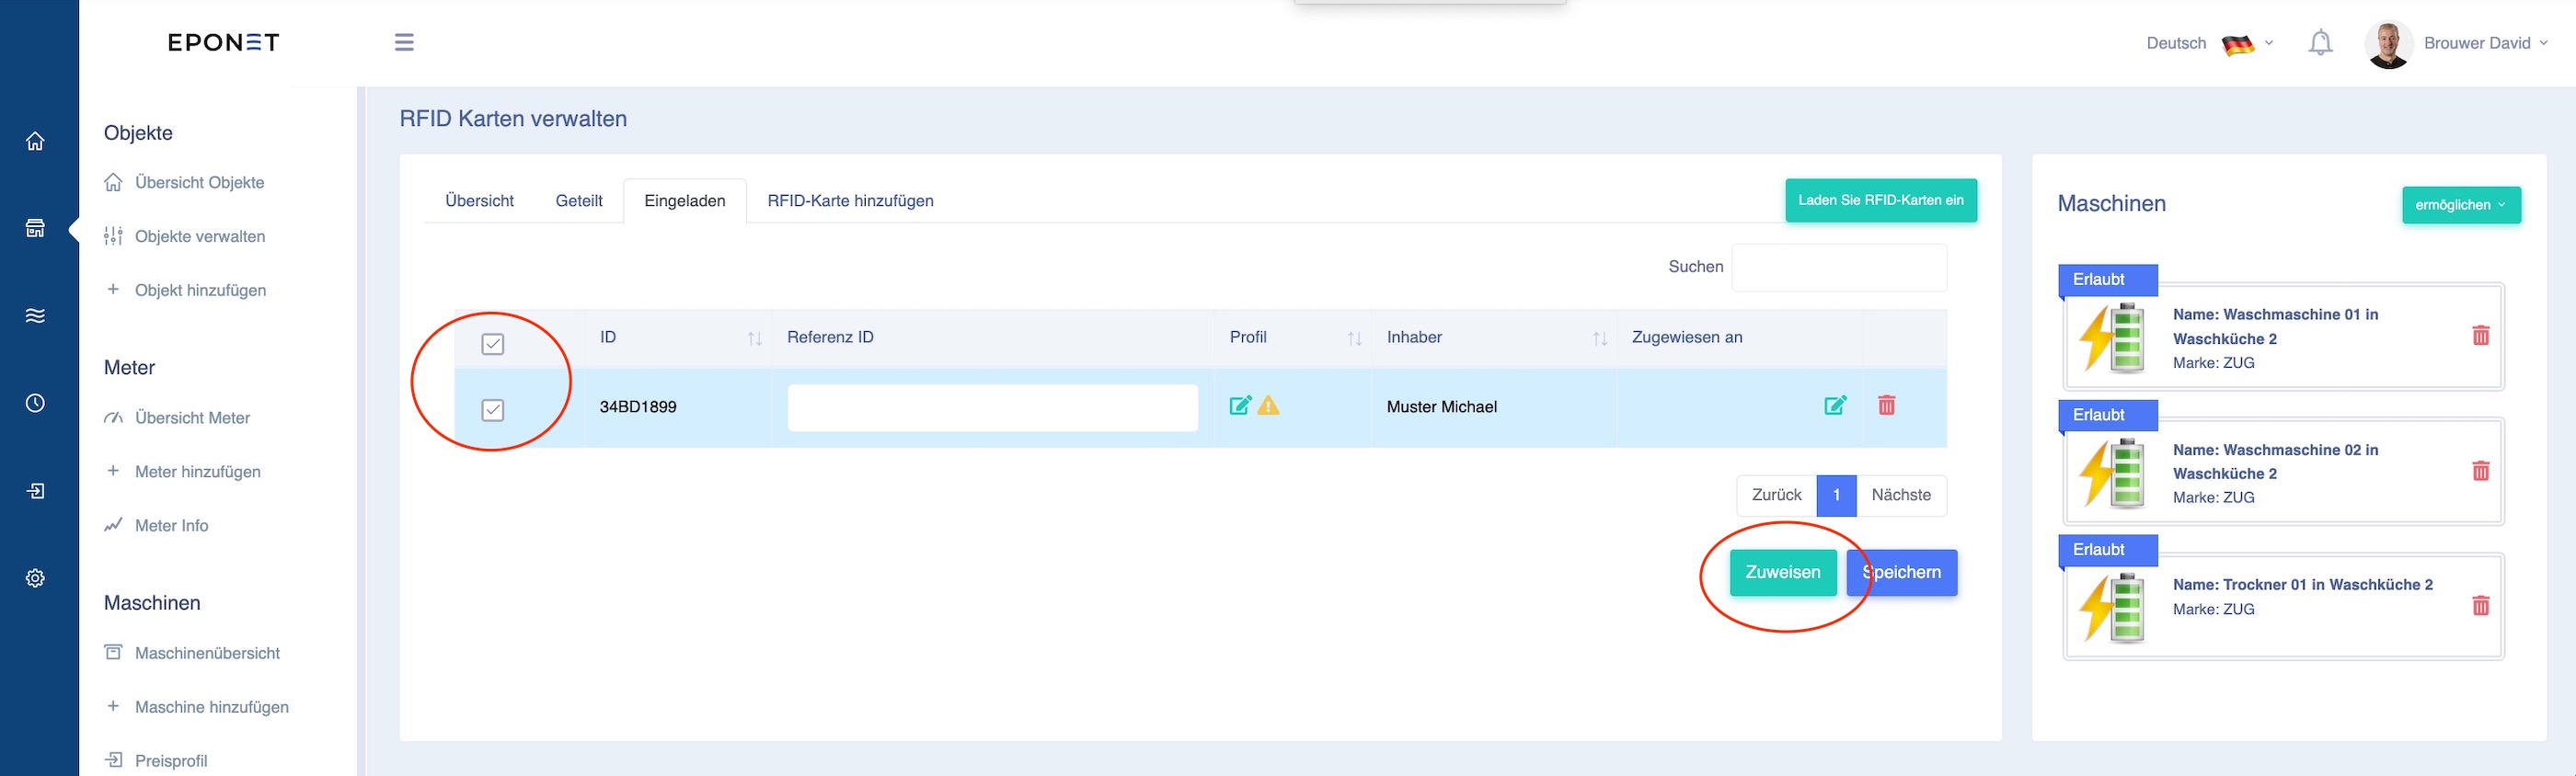Open the settings gear in the blue sidebar
Viewport: 2576px width, 776px height.
pos(35,578)
